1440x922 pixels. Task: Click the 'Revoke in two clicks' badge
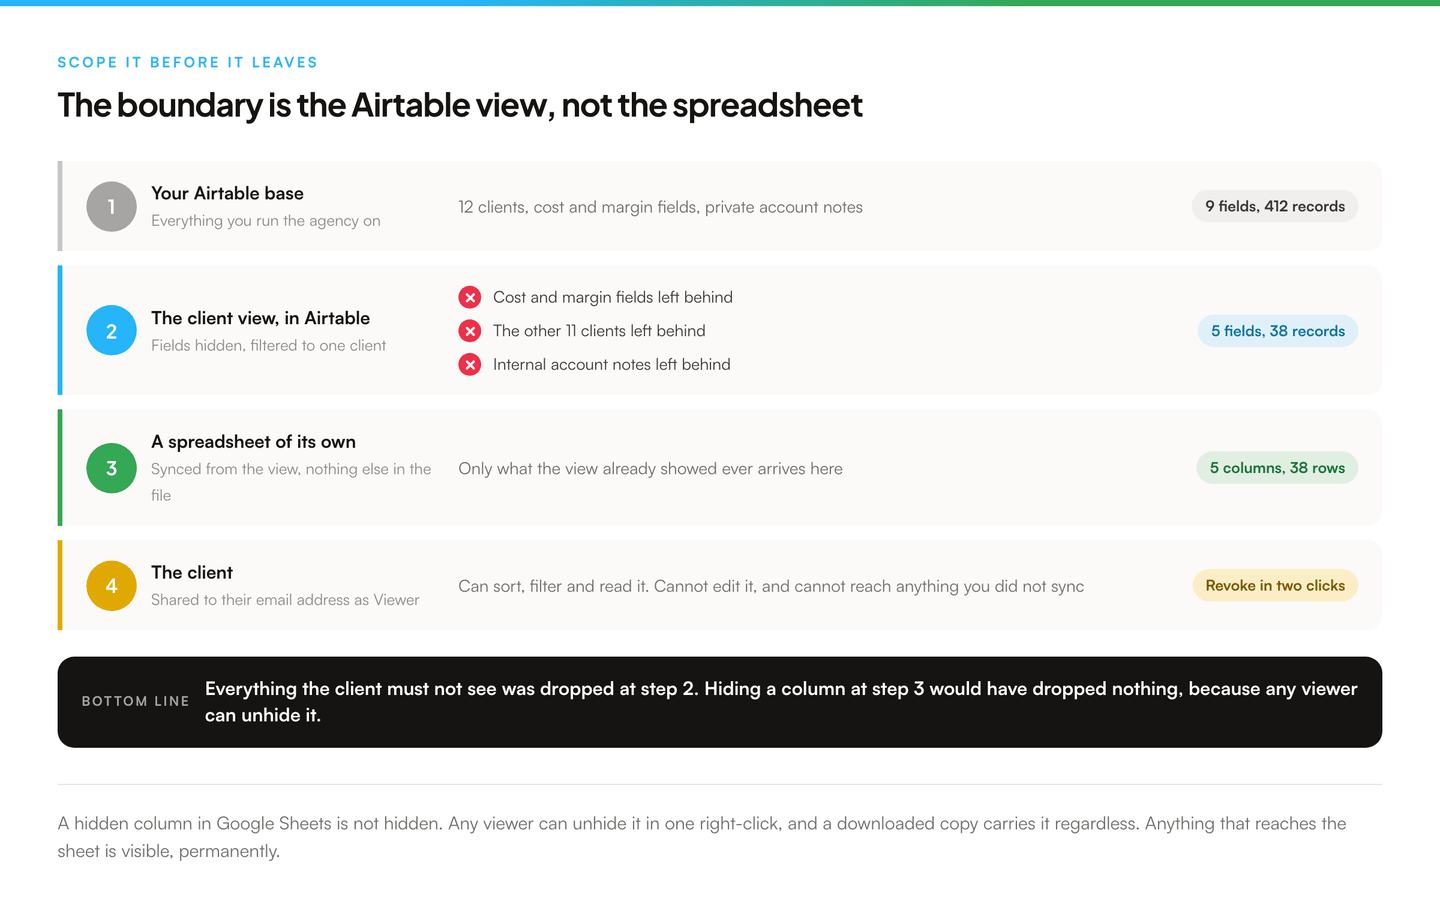1275,586
